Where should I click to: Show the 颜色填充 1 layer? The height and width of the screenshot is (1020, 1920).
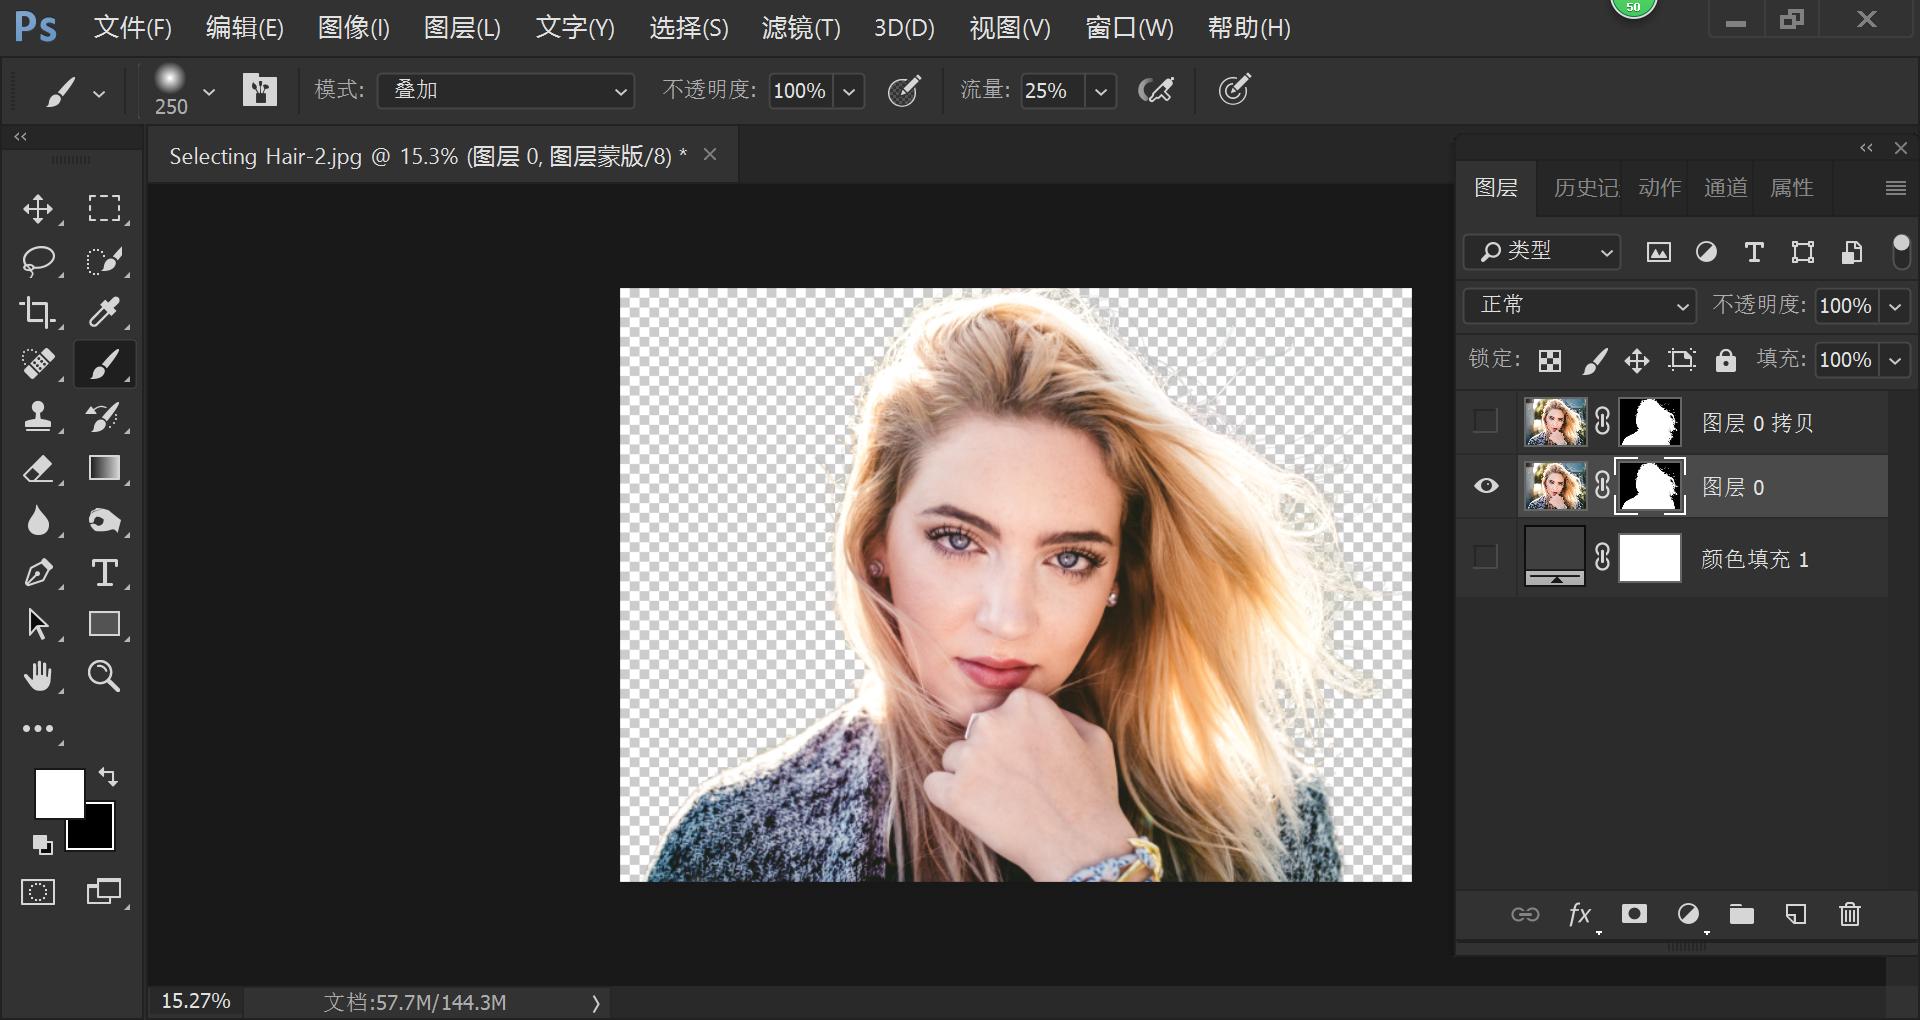[1484, 558]
